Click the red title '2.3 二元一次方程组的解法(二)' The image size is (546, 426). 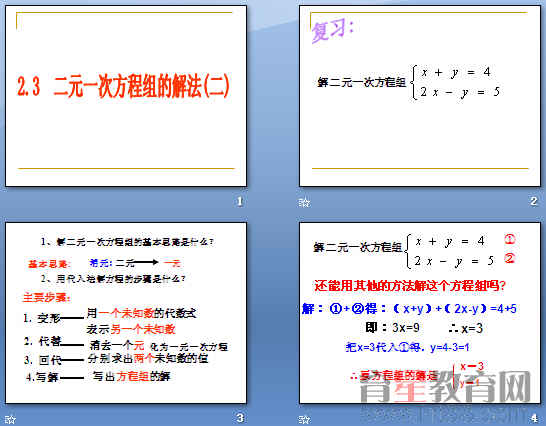(x=123, y=85)
